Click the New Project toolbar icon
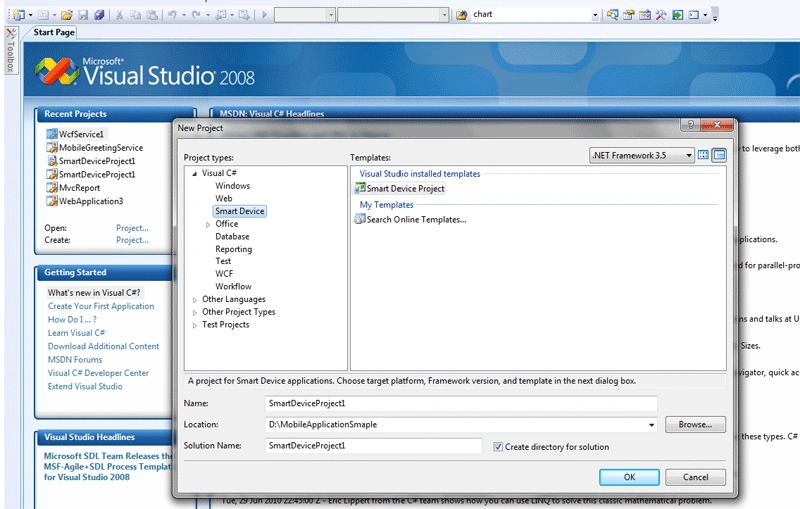This screenshot has height=509, width=800. click(19, 15)
